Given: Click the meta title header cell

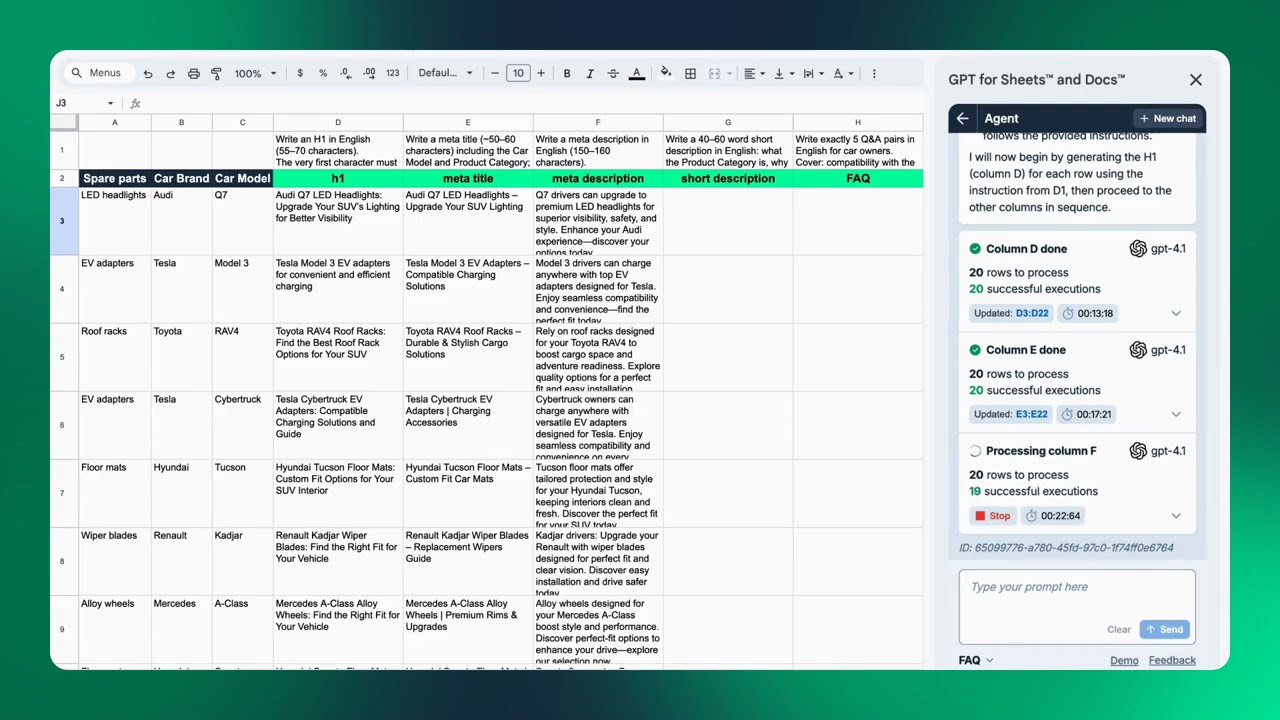Looking at the screenshot, I should click(x=468, y=178).
